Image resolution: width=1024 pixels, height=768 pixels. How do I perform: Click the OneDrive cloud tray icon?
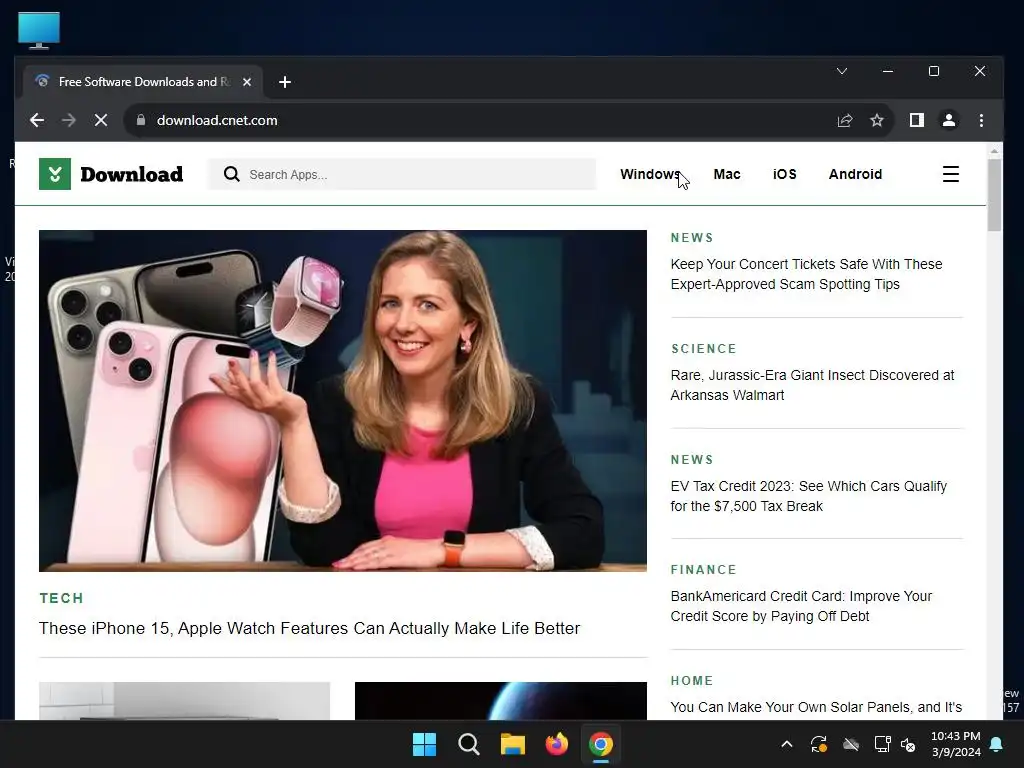click(x=850, y=744)
